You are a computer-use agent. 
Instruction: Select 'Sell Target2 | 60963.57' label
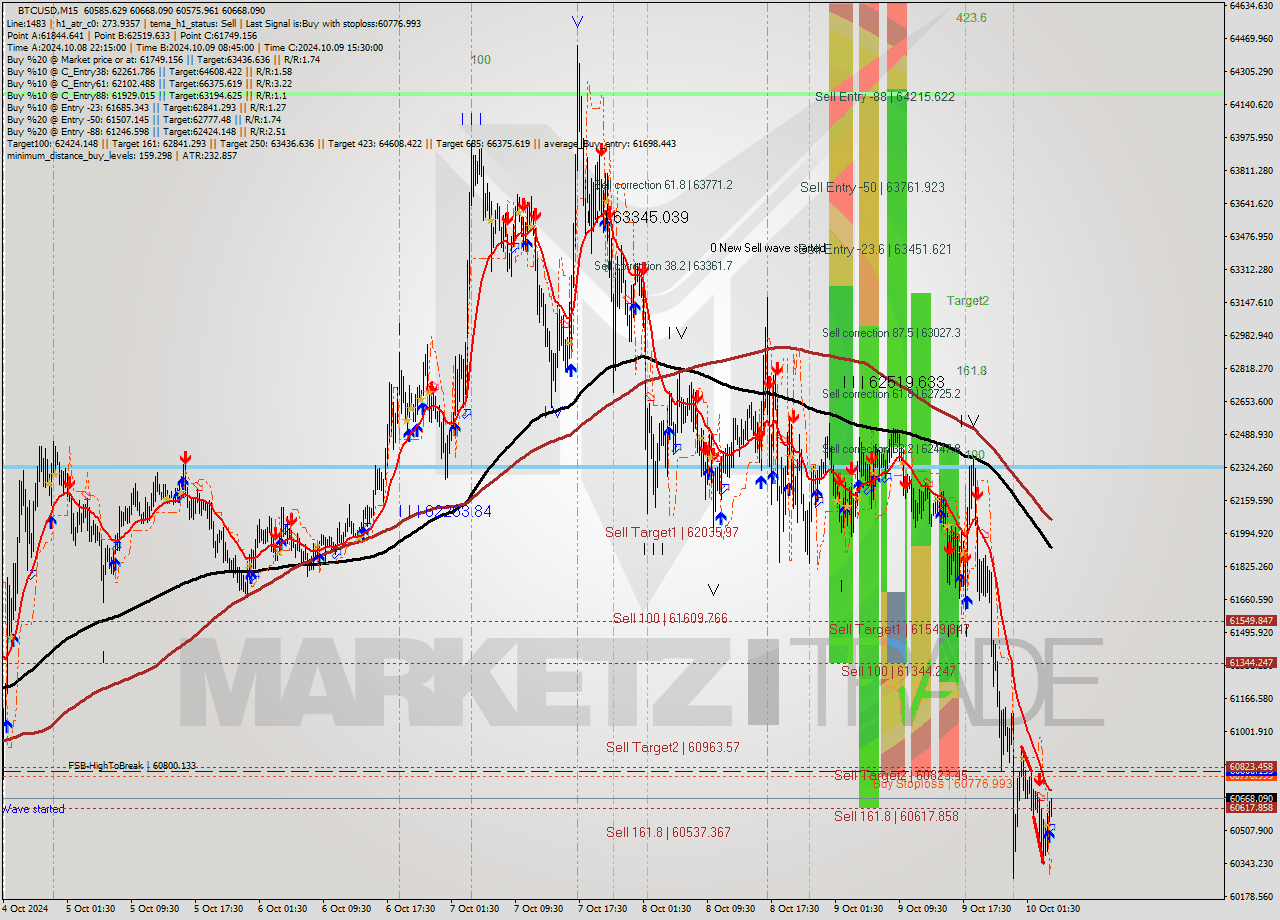tap(672, 747)
